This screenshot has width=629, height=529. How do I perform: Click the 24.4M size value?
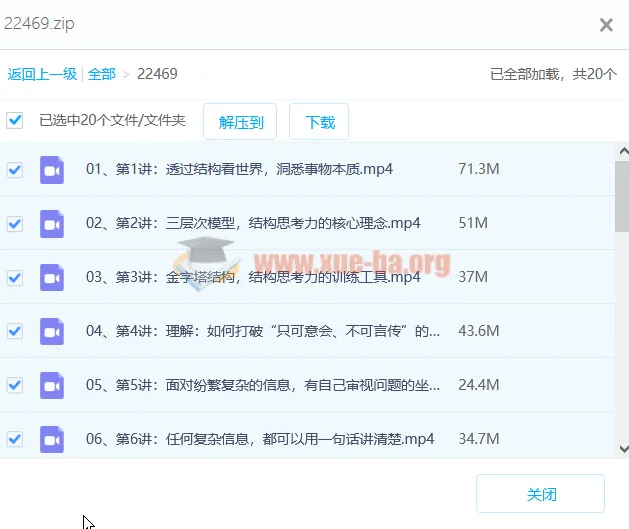coord(479,385)
